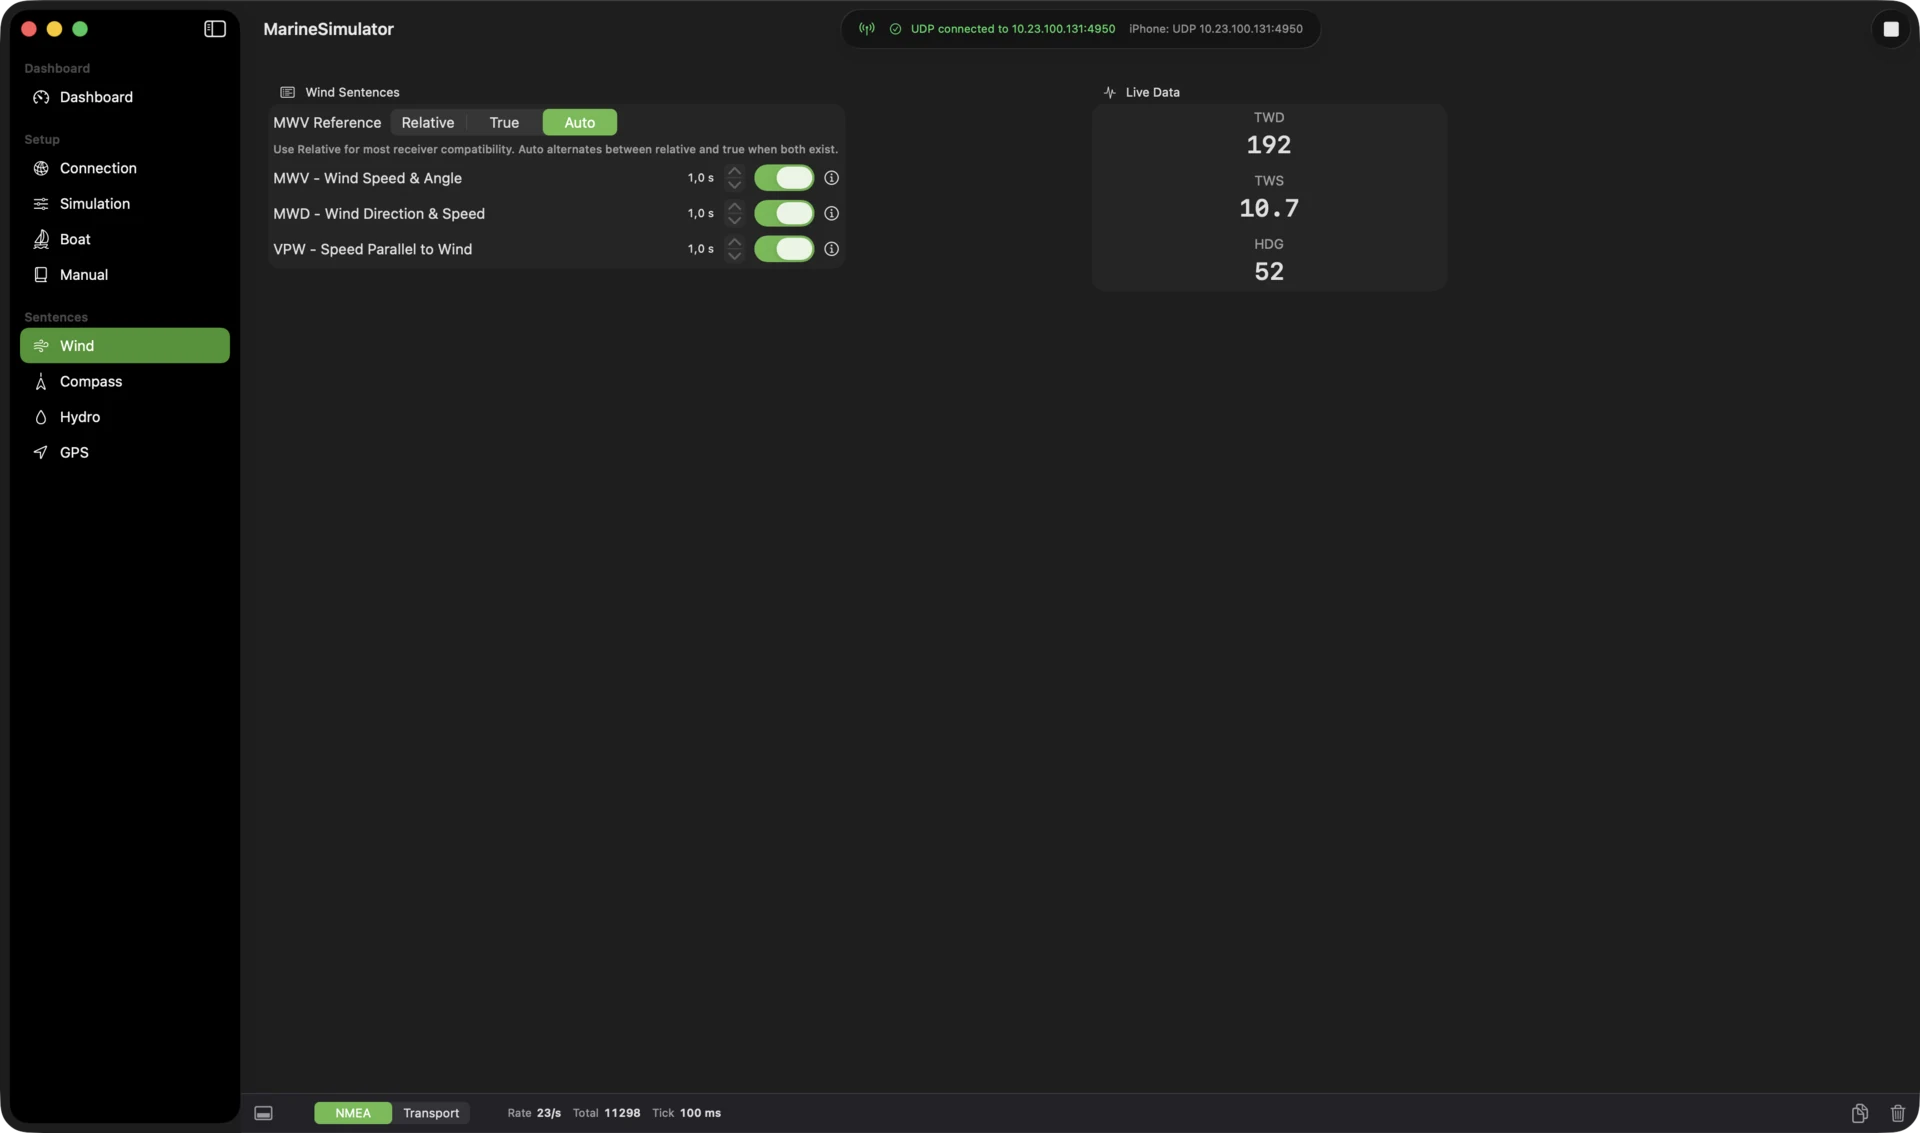Decrease MWV interval with down stepper arrow
This screenshot has width=1920, height=1133.
(x=735, y=185)
